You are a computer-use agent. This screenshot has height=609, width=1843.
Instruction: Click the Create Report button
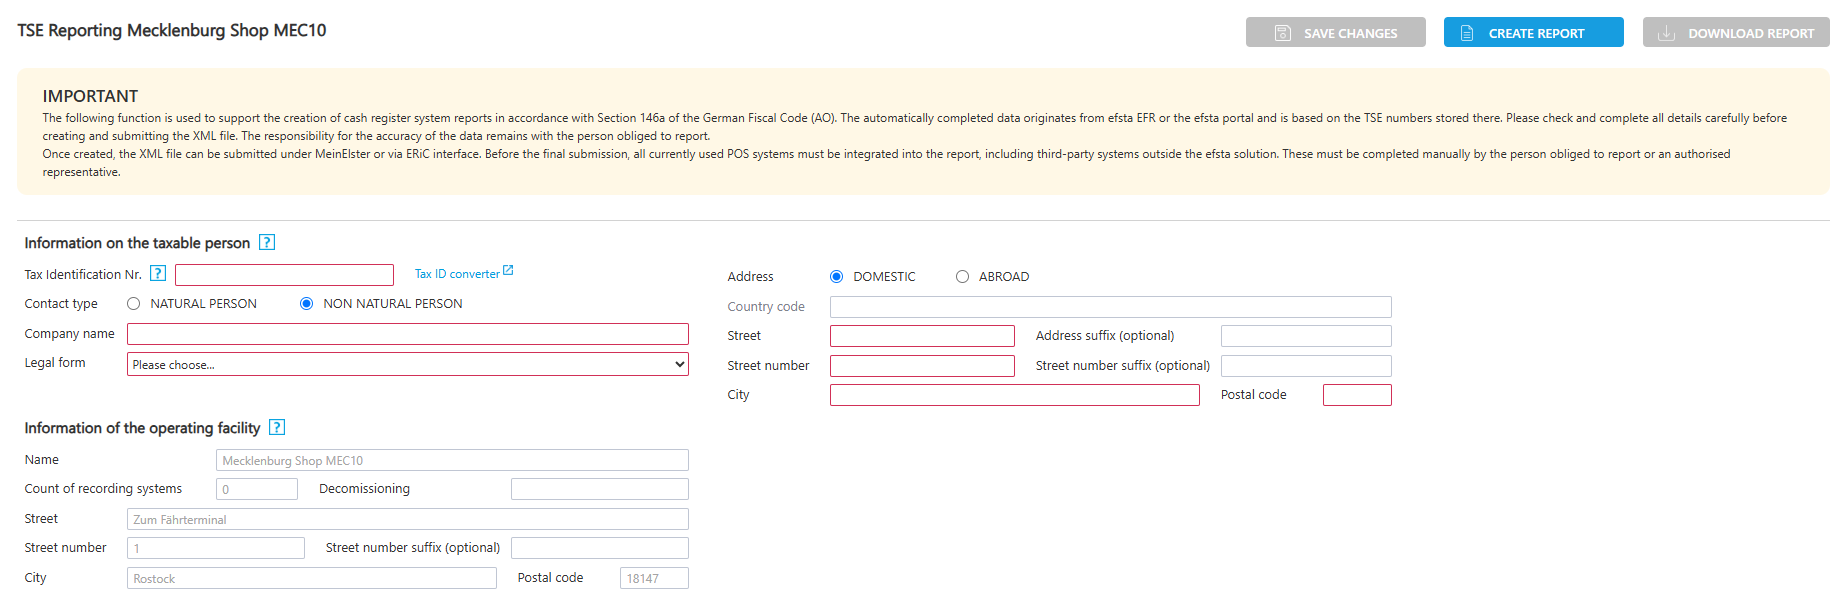pyautogui.click(x=1533, y=33)
